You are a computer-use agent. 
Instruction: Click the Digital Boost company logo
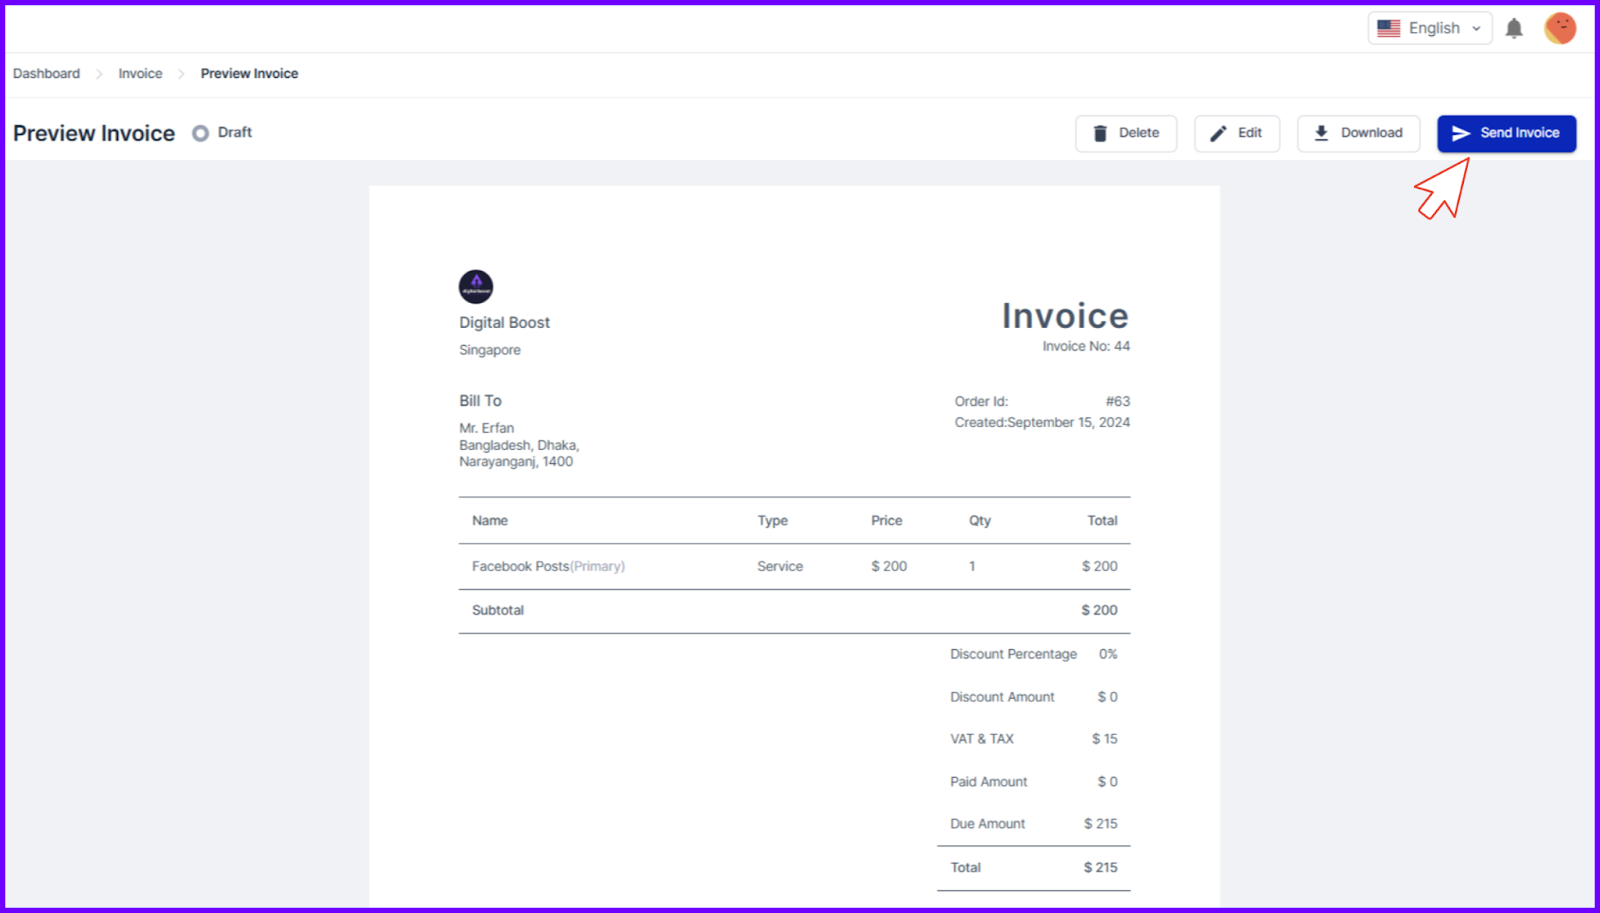coord(476,286)
